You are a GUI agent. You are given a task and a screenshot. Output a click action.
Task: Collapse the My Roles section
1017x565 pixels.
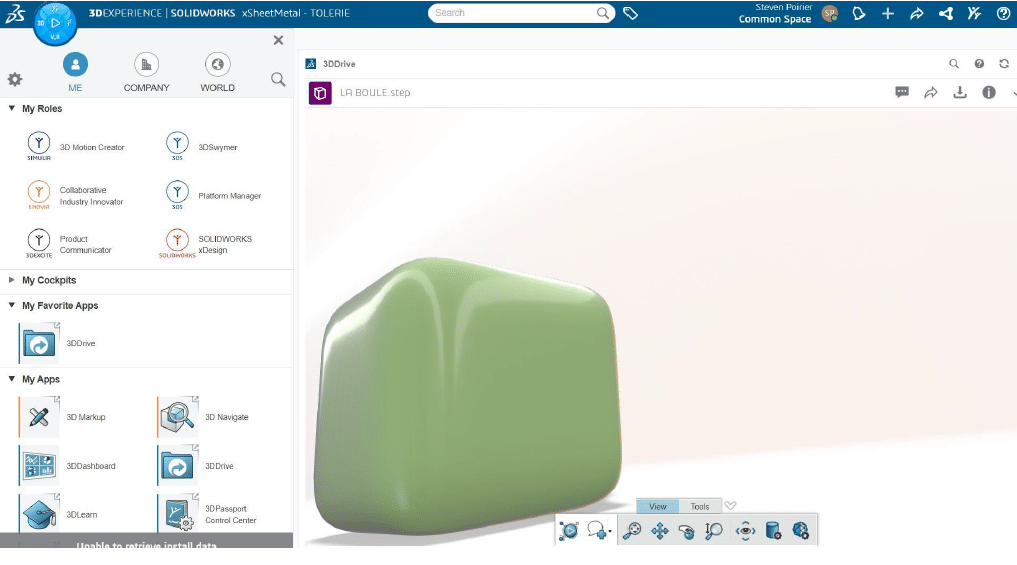click(11, 108)
